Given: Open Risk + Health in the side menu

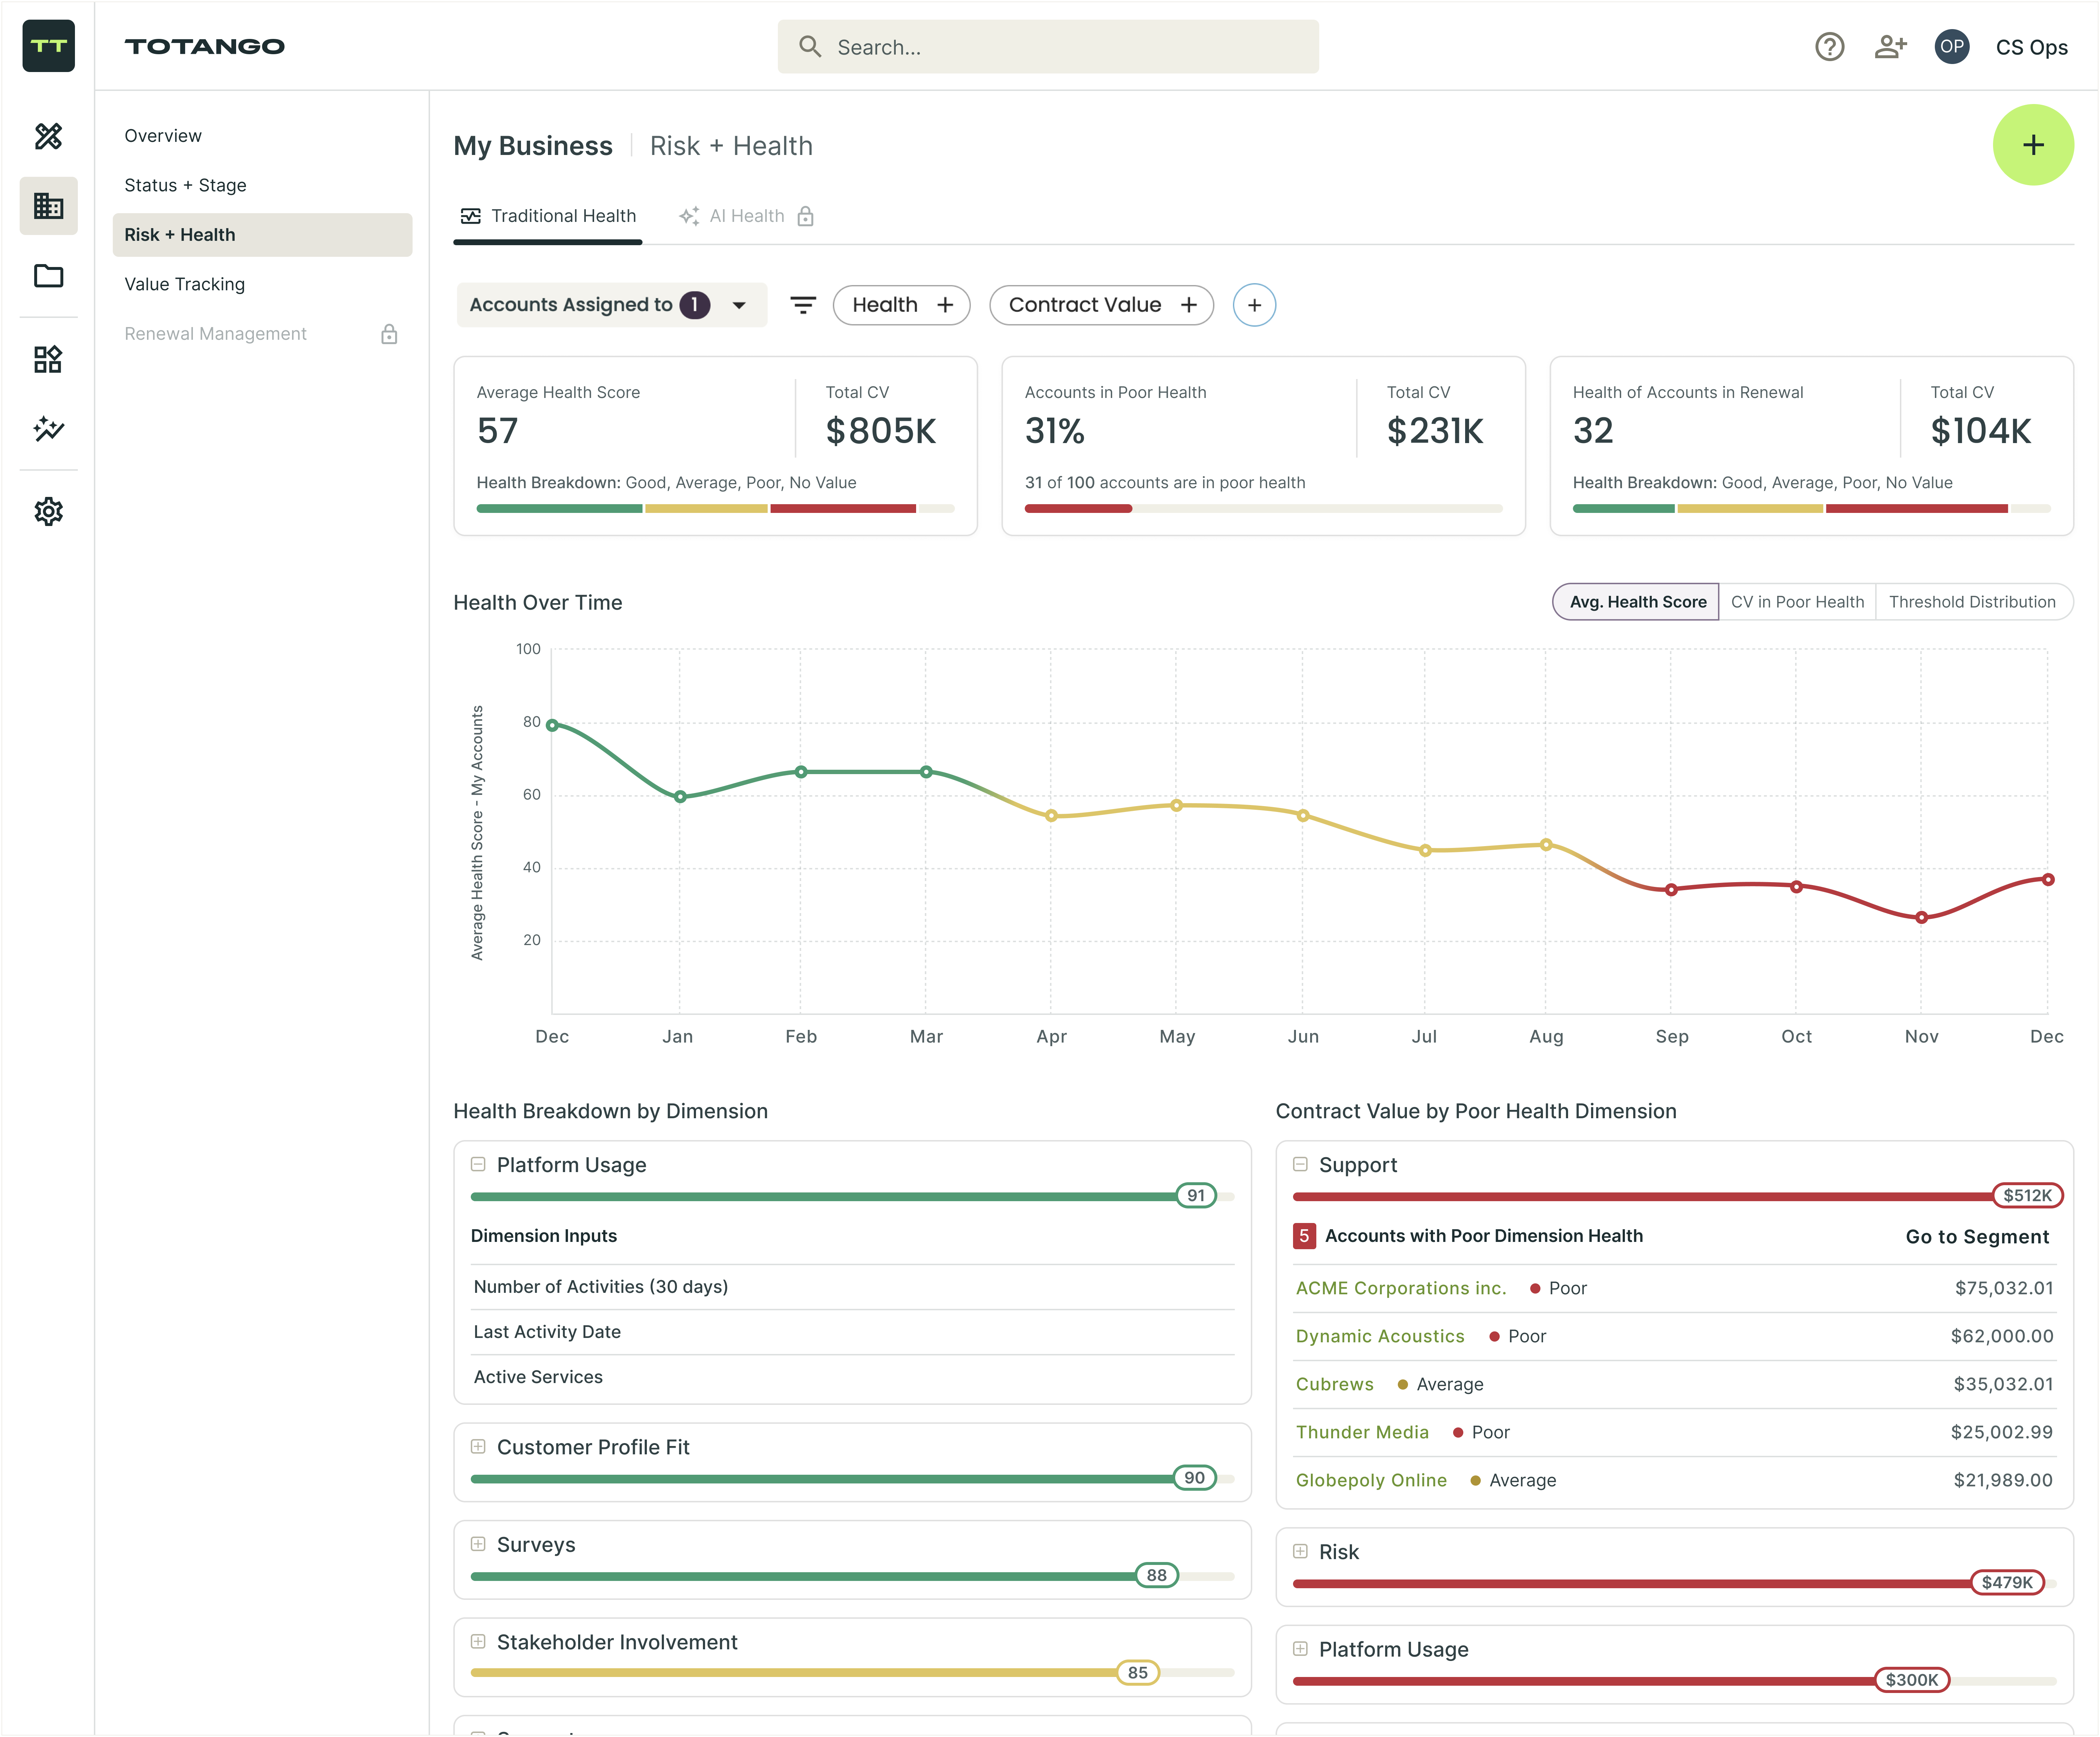Looking at the screenshot, I should tap(262, 235).
